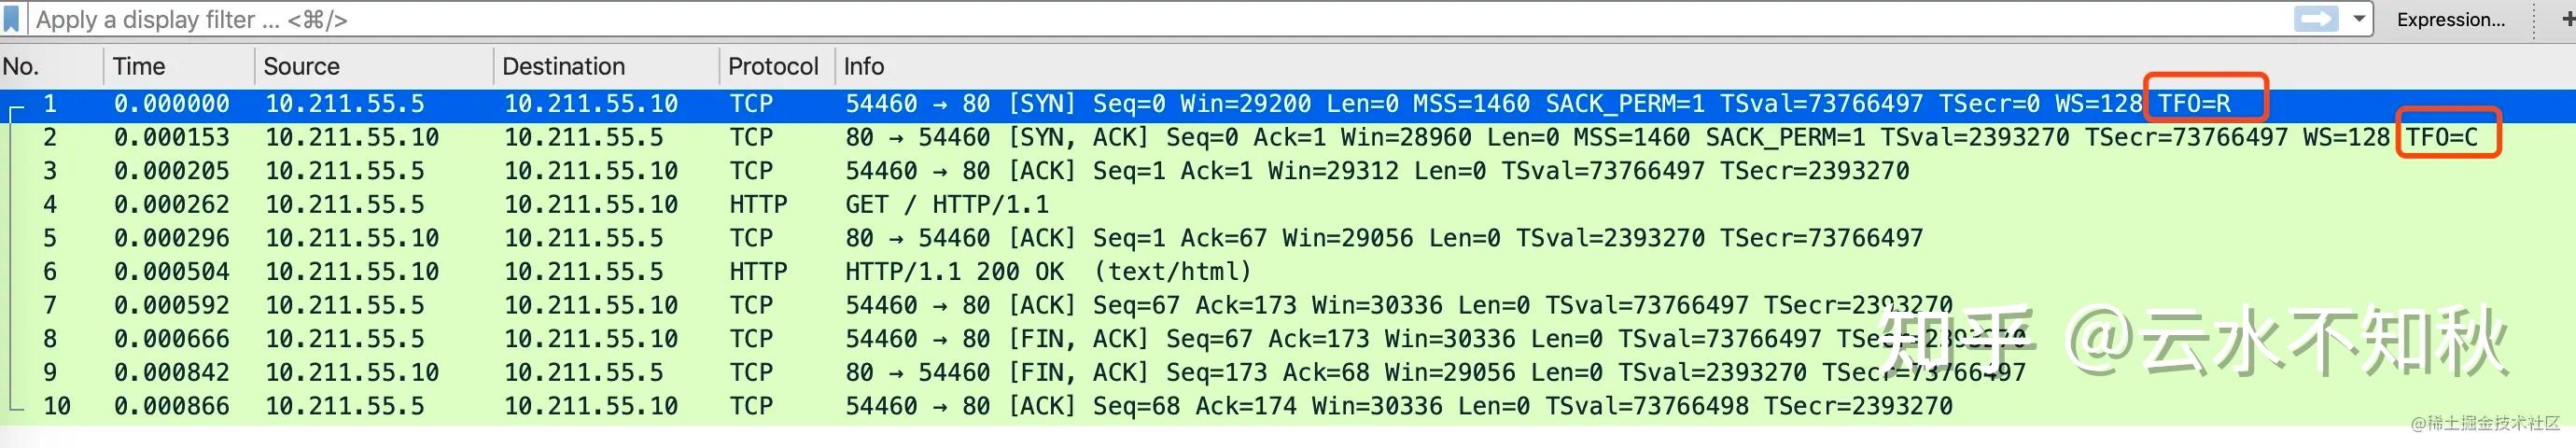
Task: Open the display filter history dropdown arrow
Action: click(x=2359, y=19)
